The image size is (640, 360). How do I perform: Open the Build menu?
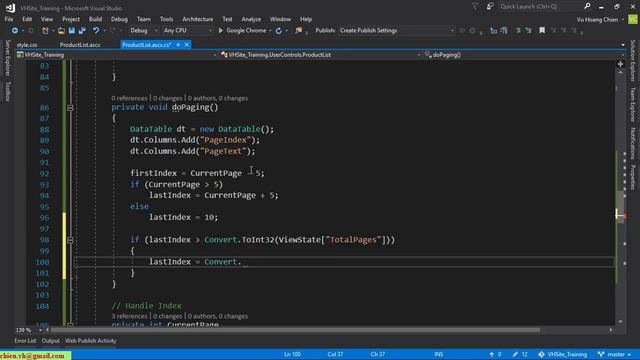click(96, 19)
